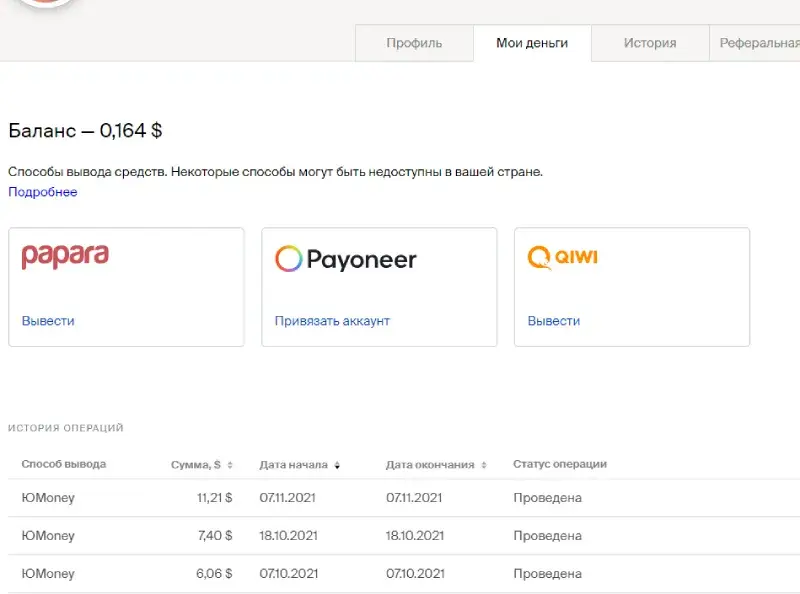Image resolution: width=800 pixels, height=594 pixels.
Task: Sort by Сумма, $ arrow icon
Action: 230,465
